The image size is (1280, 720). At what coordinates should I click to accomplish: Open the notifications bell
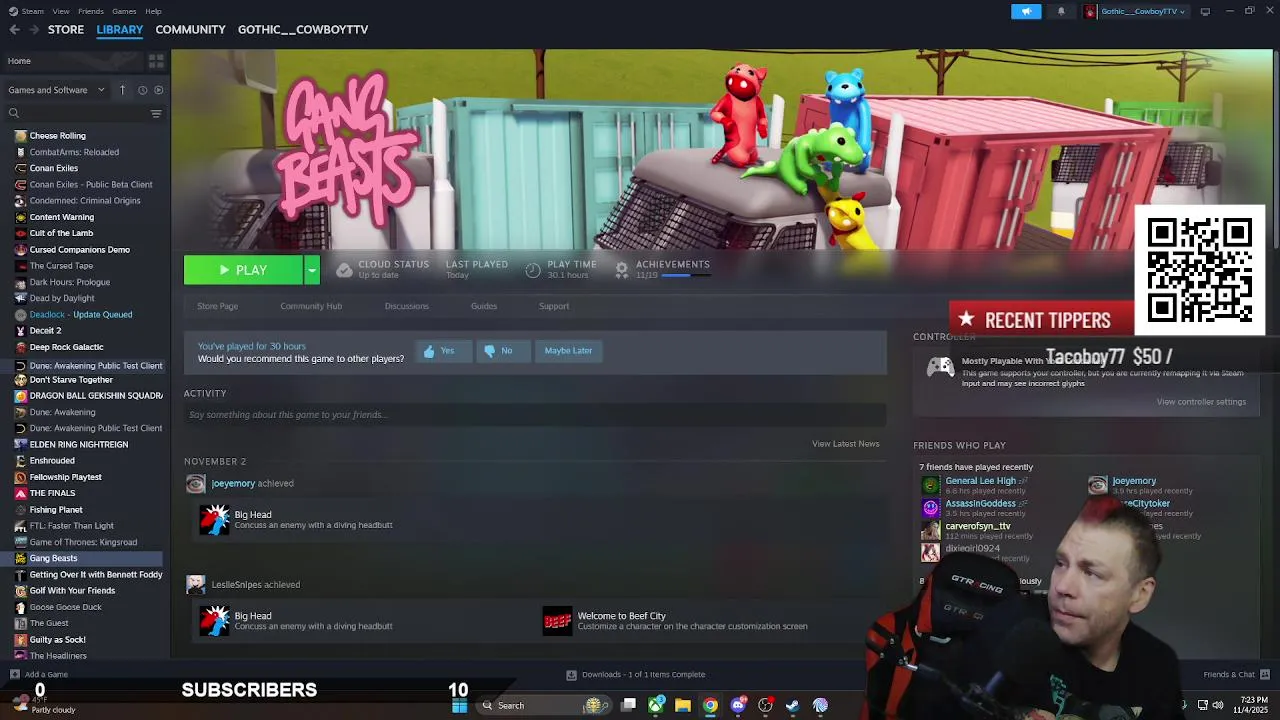coord(1061,11)
